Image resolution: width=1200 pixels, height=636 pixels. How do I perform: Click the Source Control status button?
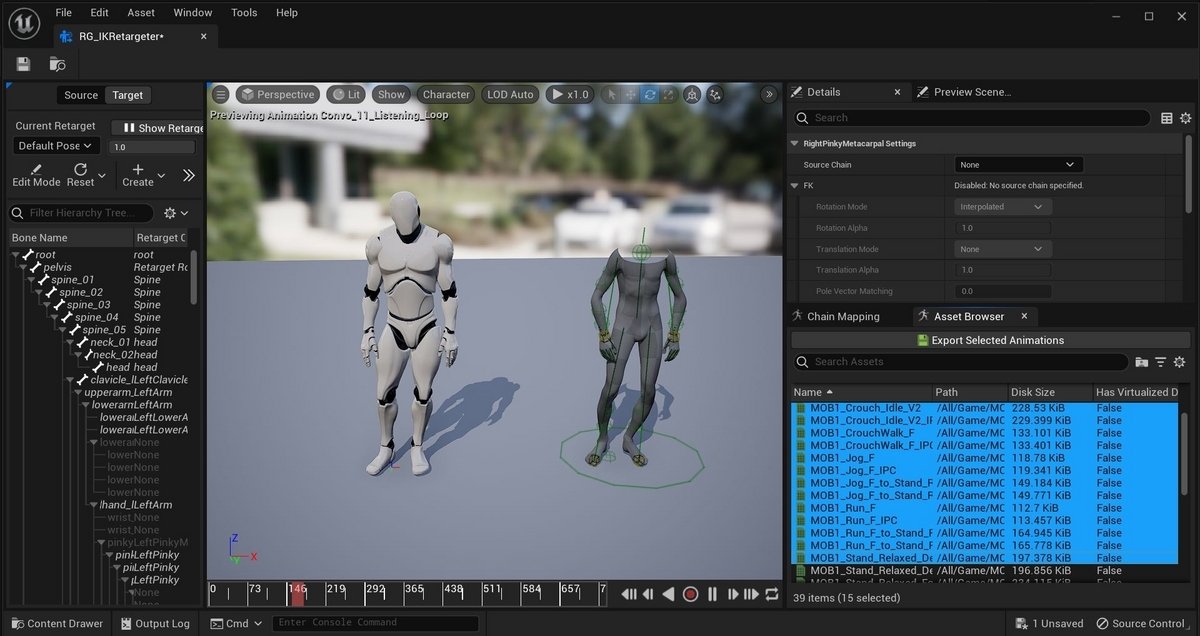pyautogui.click(x=1140, y=623)
